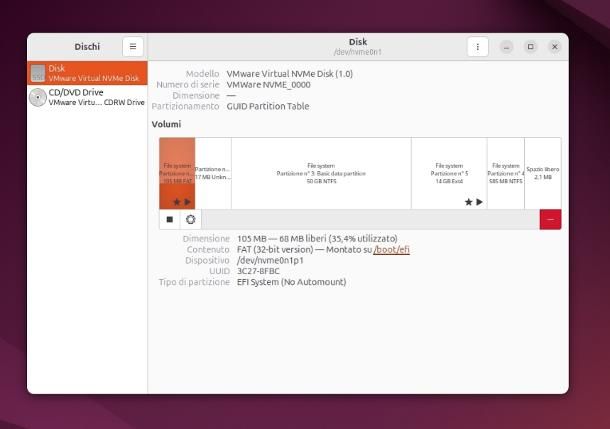Screen dimensions: 610x429
Task: Click the UUID value 3C27-BFBC
Action: 258,271
